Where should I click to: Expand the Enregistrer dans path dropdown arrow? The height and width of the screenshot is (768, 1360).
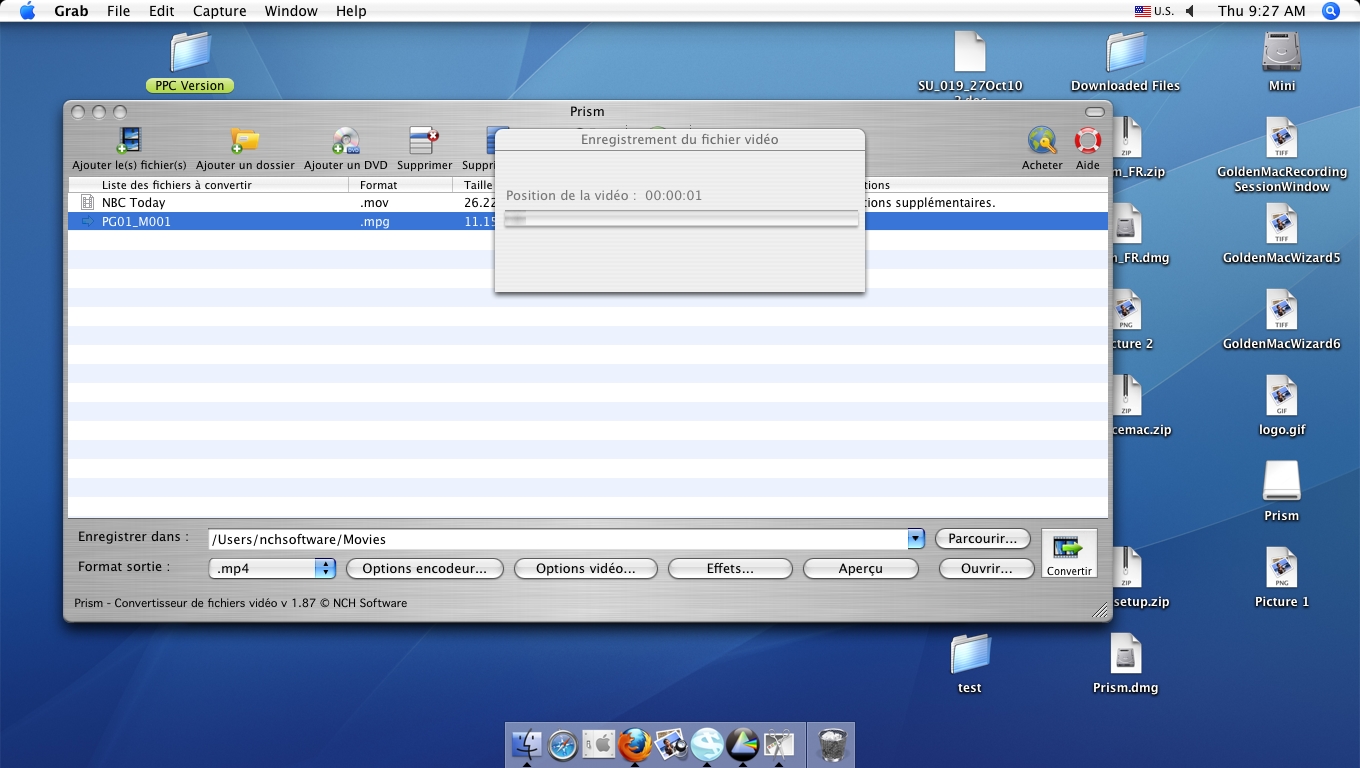tap(915, 539)
